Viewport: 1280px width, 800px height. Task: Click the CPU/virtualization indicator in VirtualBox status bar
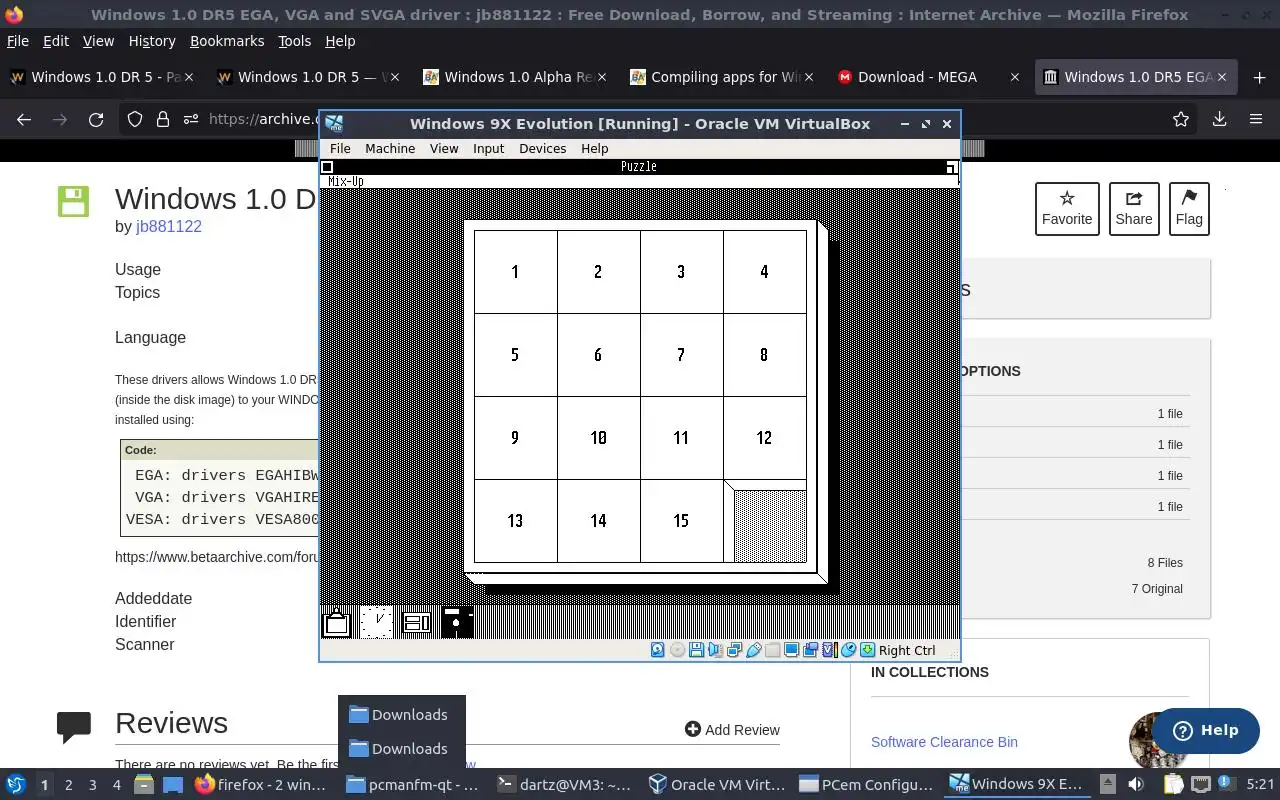829,650
